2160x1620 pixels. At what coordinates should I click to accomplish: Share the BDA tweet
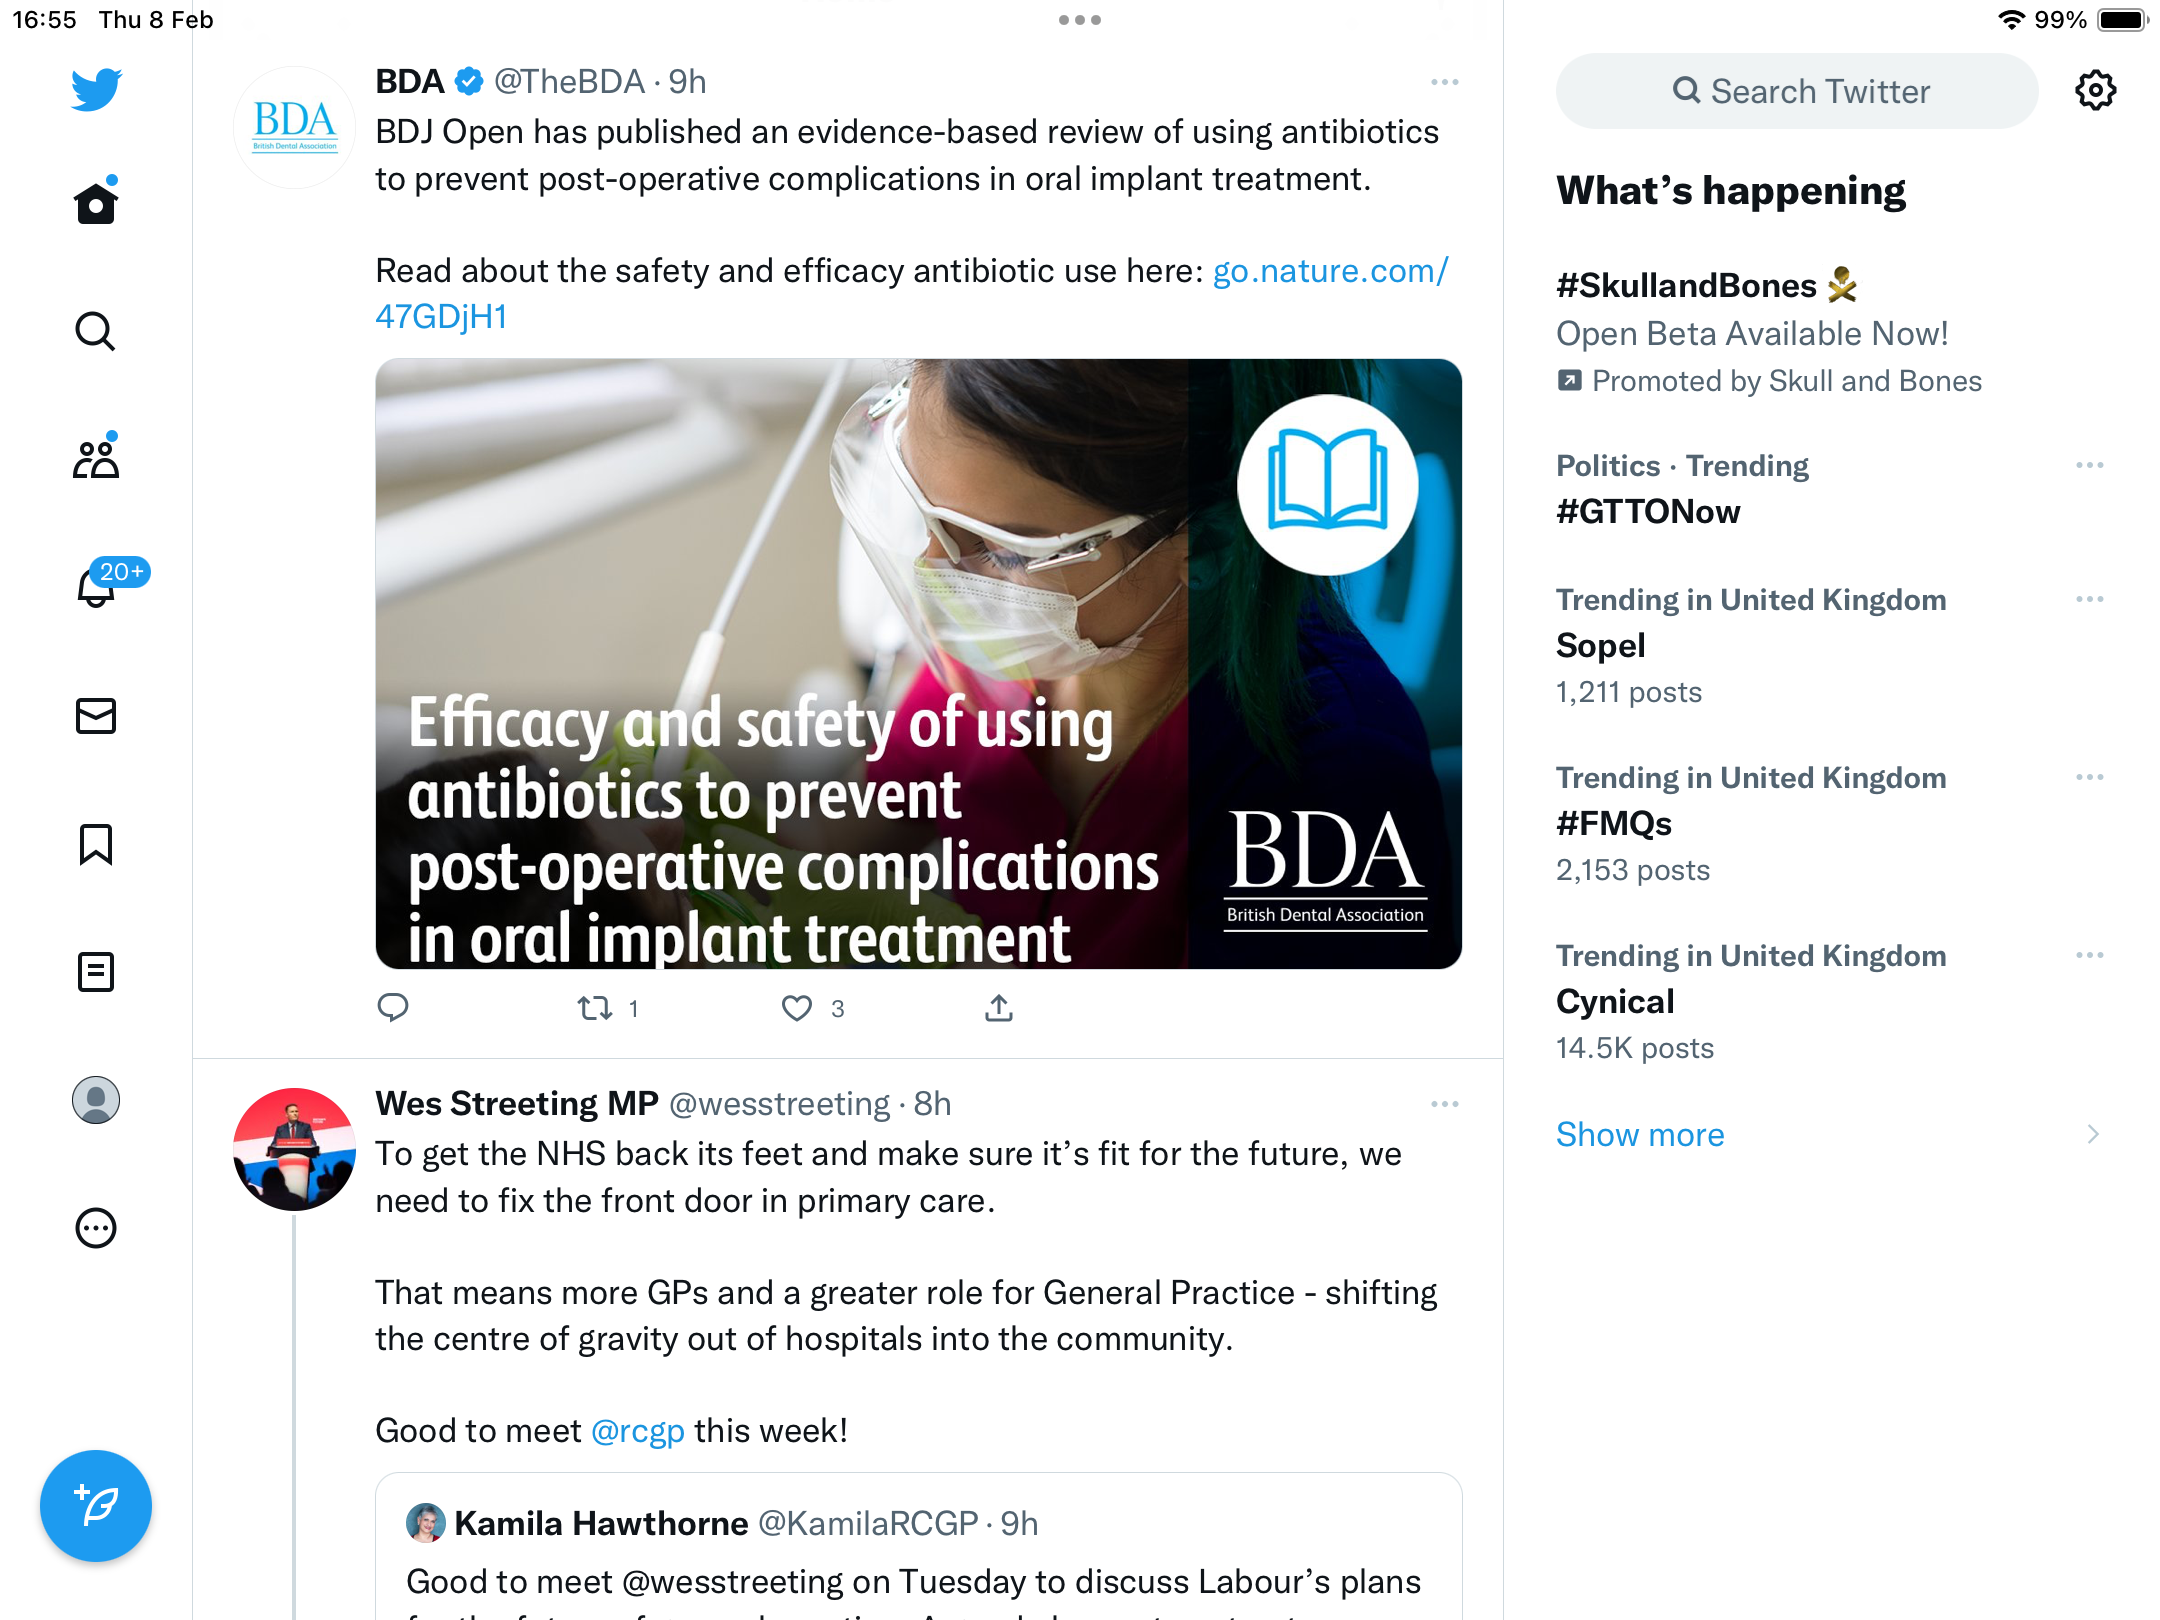pos(998,1008)
